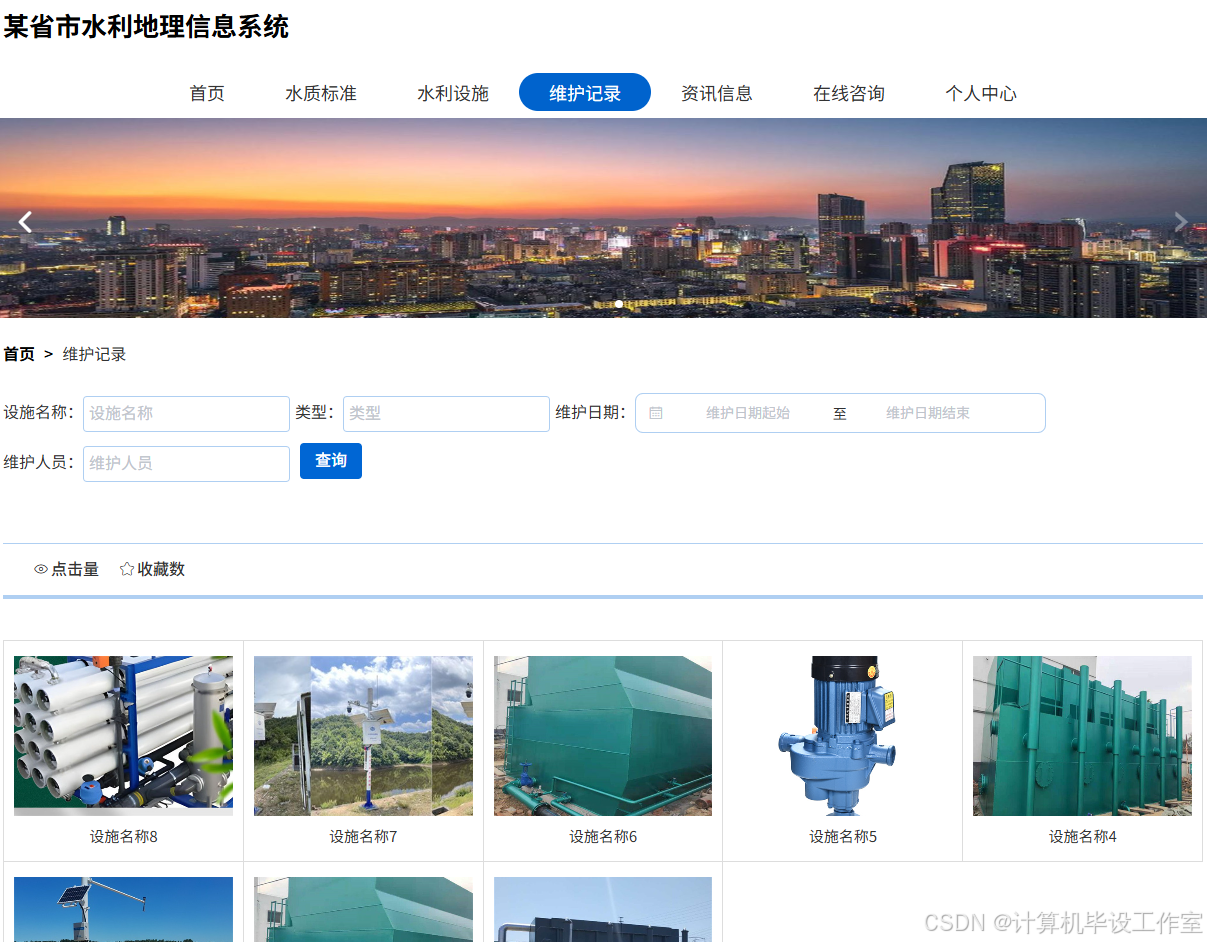Open the 首页 navigation tab
This screenshot has height=942, width=1207.
207,93
